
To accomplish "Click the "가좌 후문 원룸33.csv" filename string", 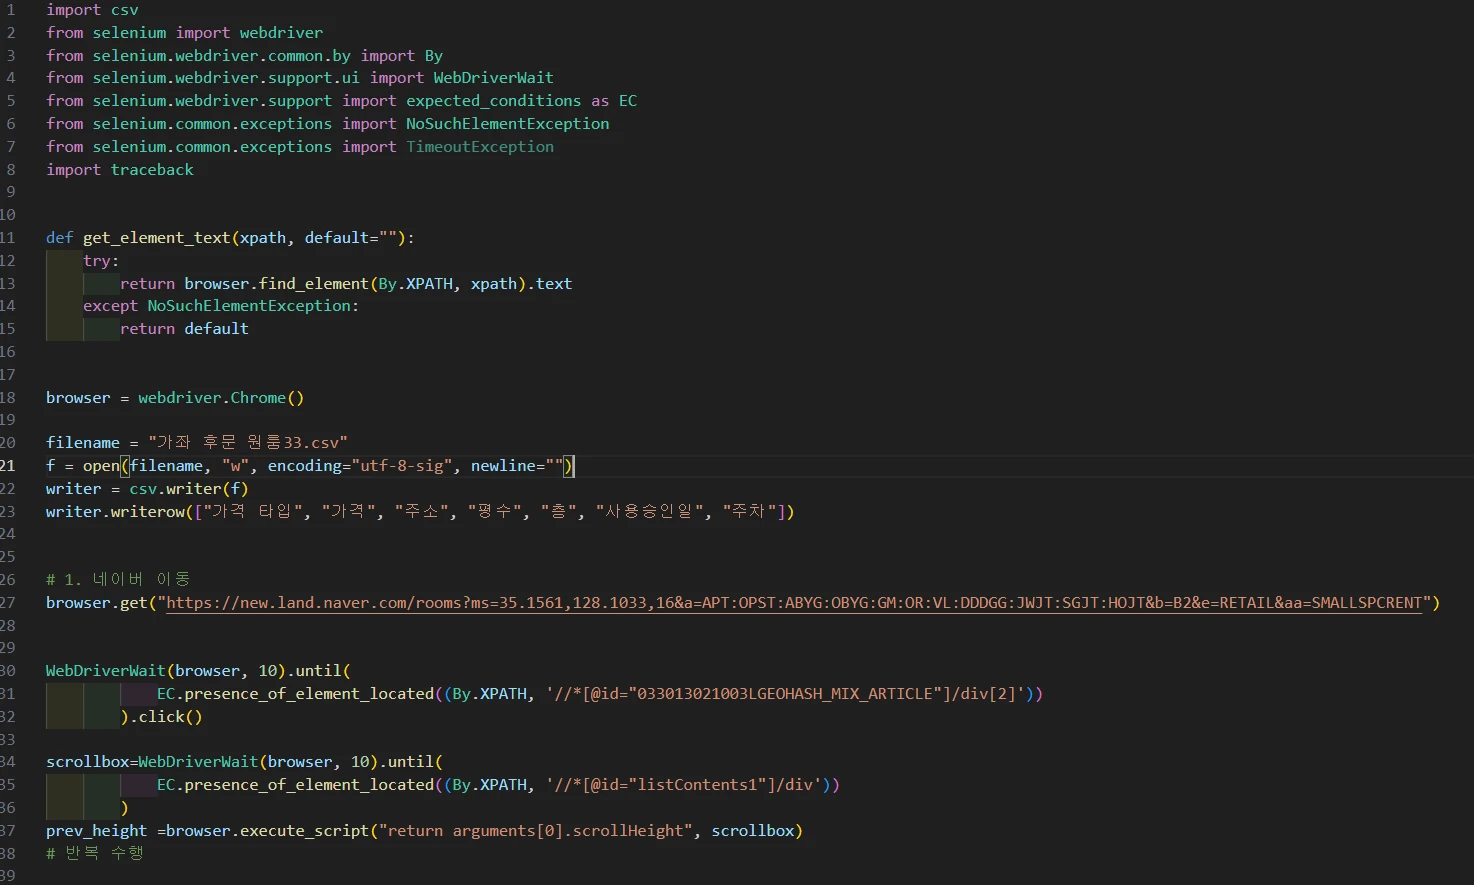I will point(247,443).
